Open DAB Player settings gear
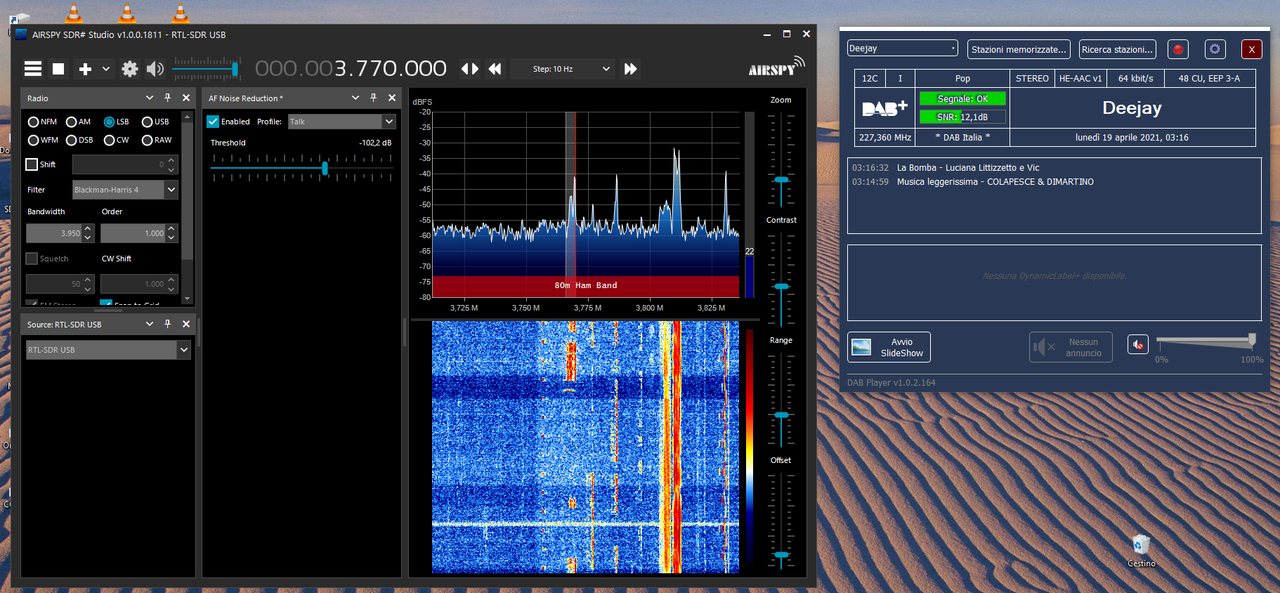Viewport: 1280px width, 593px height. 1215,49
